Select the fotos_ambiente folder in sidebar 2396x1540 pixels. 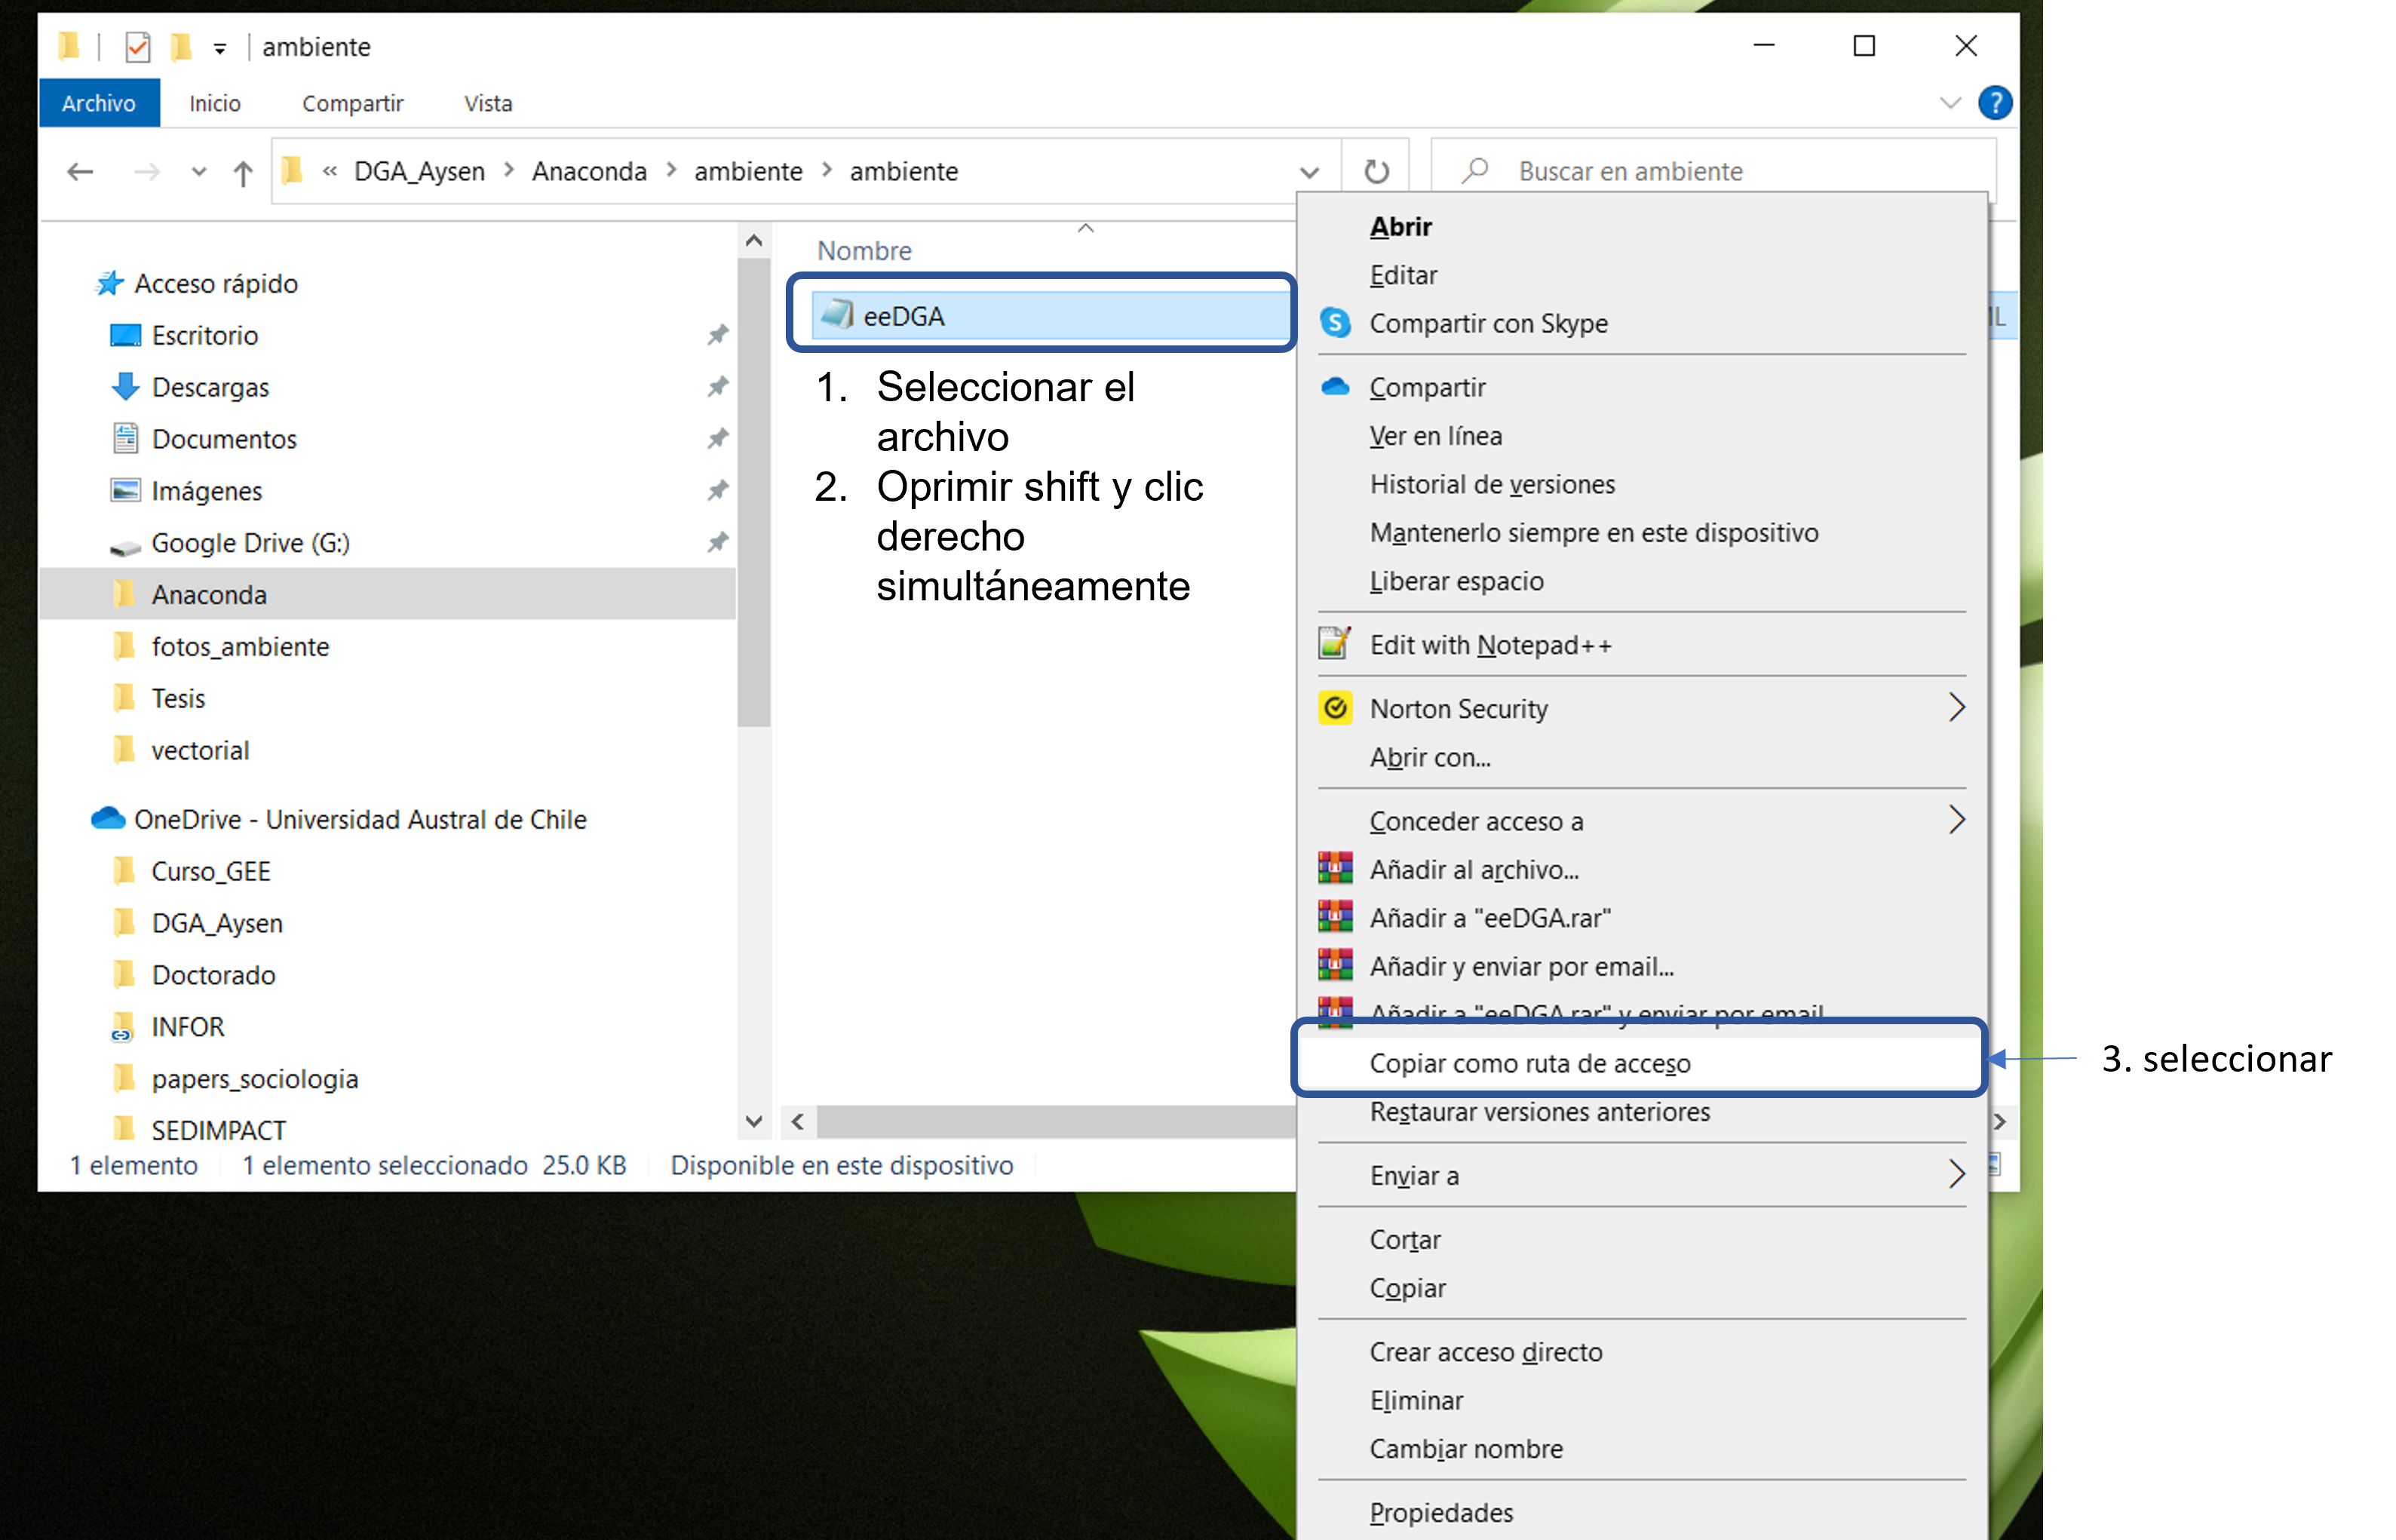[x=240, y=647]
